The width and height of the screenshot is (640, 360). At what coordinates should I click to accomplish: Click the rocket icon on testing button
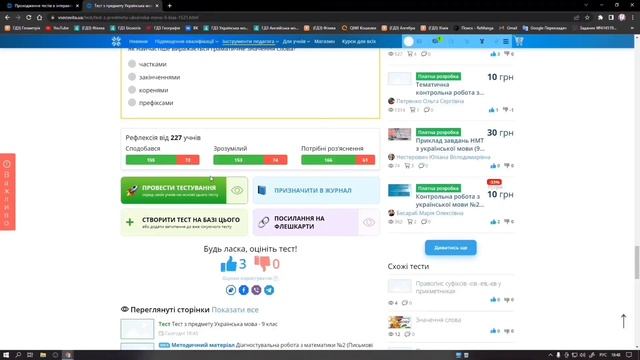tap(132, 190)
